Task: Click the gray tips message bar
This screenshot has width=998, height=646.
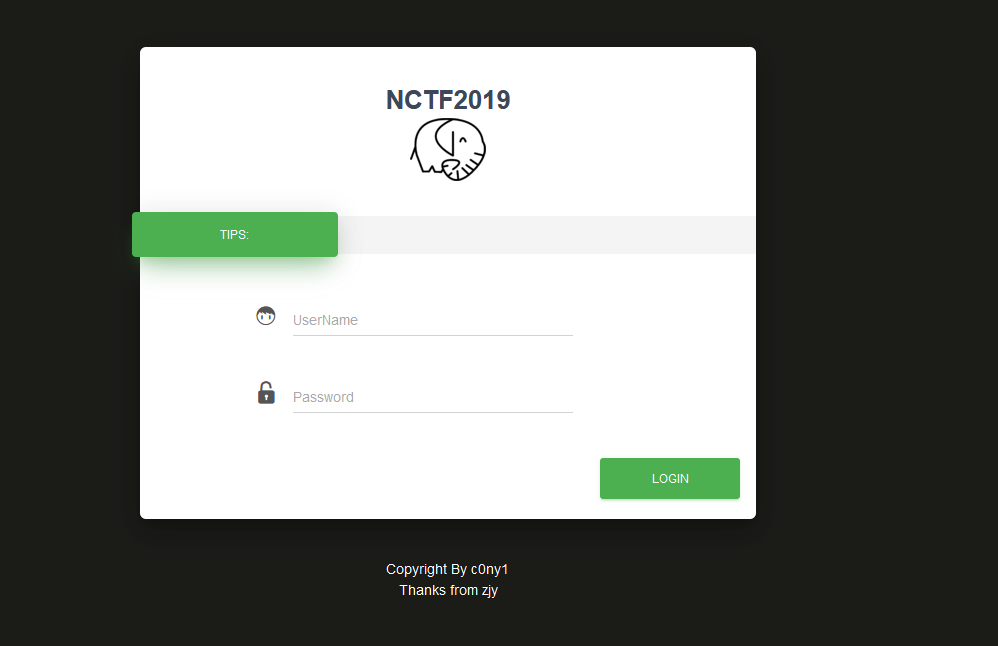Action: coord(546,235)
